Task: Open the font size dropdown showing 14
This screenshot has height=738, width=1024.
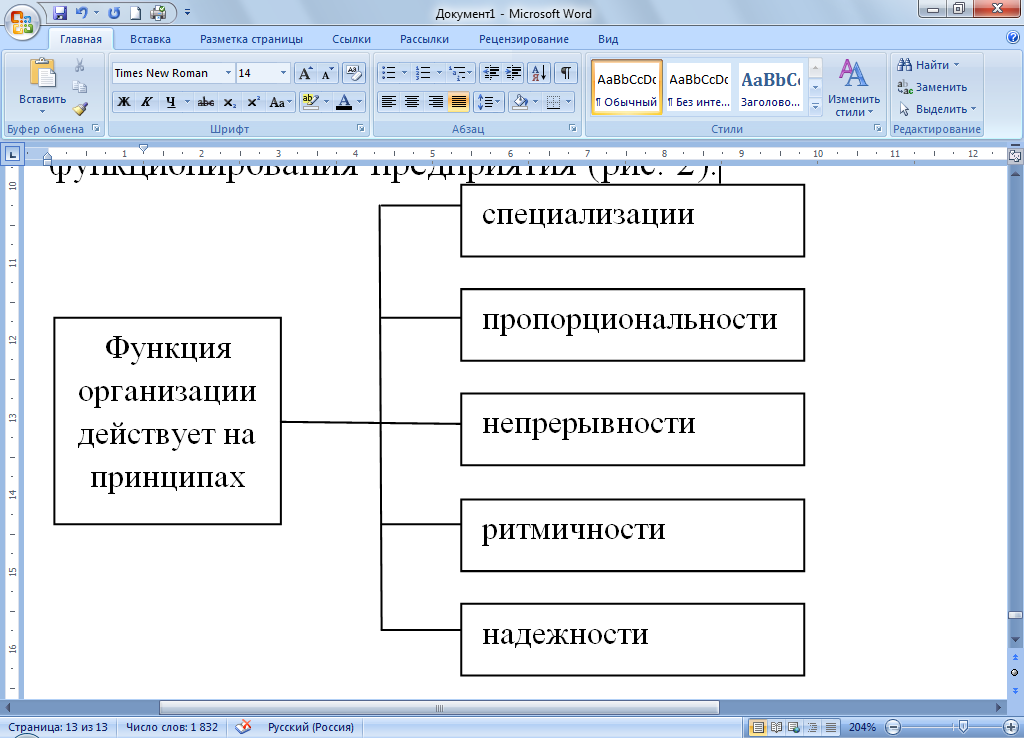Action: [x=283, y=73]
